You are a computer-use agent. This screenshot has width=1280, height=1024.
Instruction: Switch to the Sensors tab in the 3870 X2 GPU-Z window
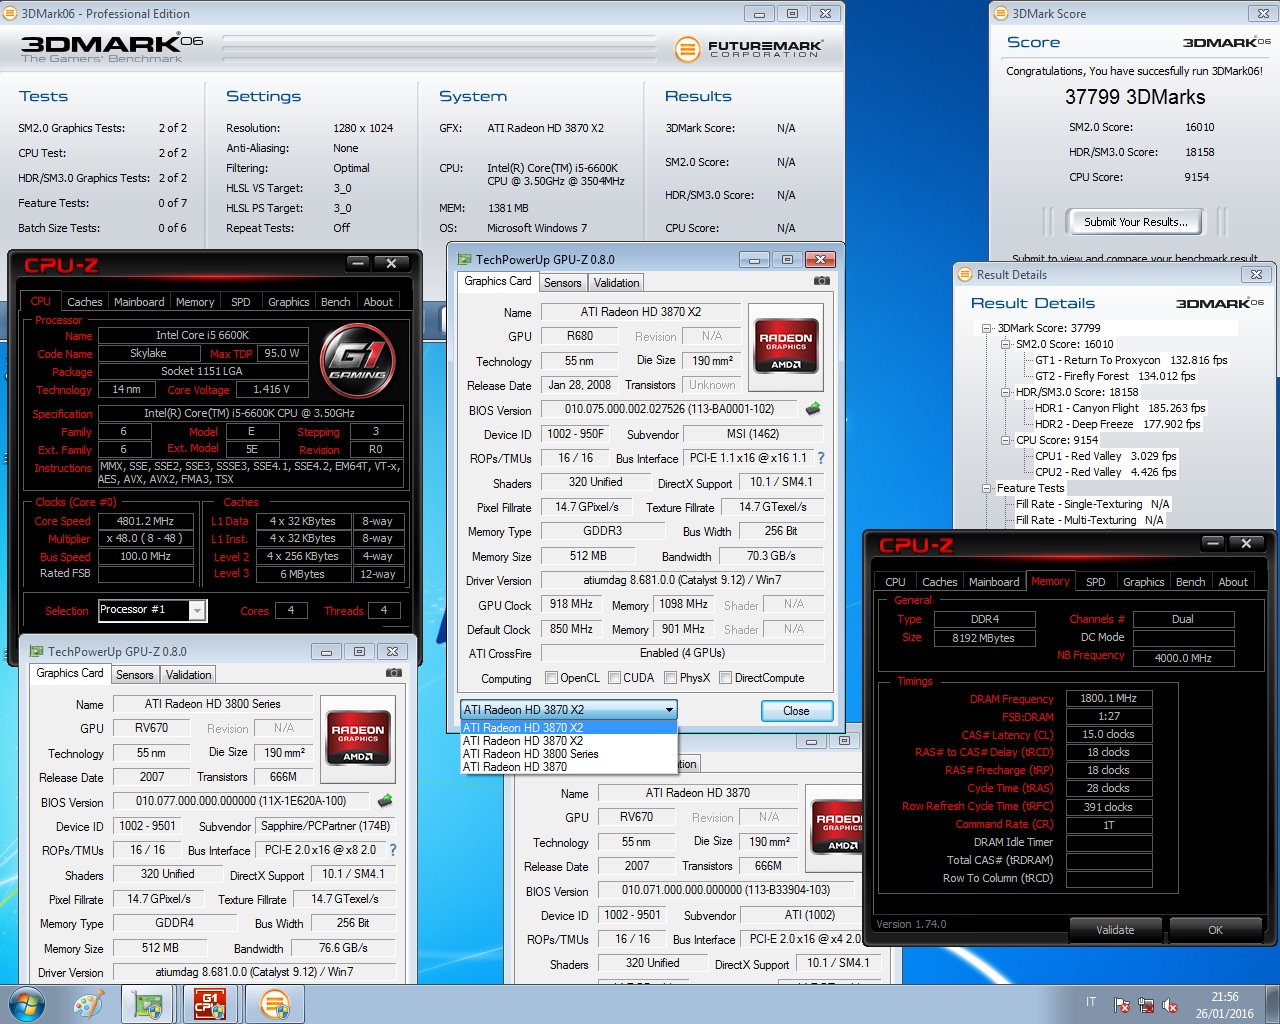coord(563,283)
